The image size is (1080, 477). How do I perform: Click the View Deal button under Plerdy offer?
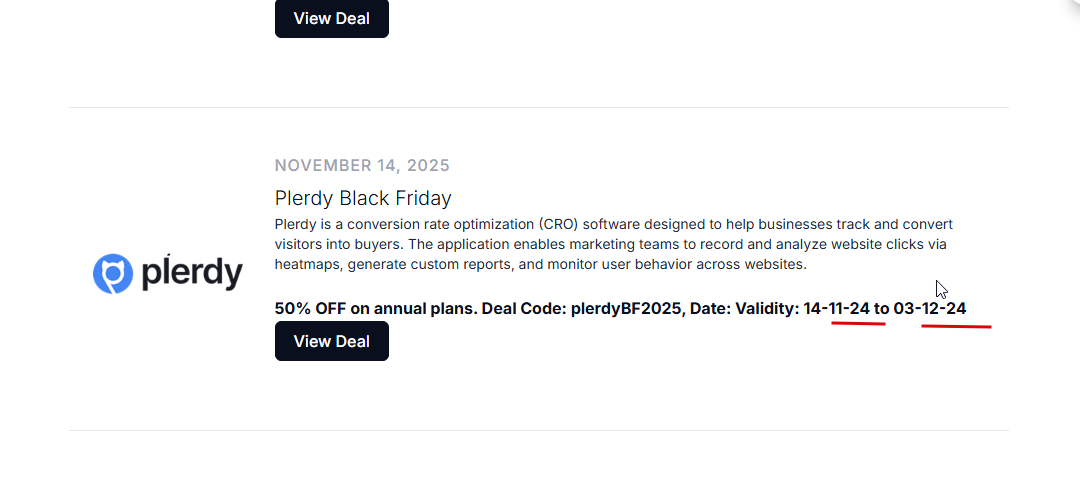pyautogui.click(x=331, y=341)
